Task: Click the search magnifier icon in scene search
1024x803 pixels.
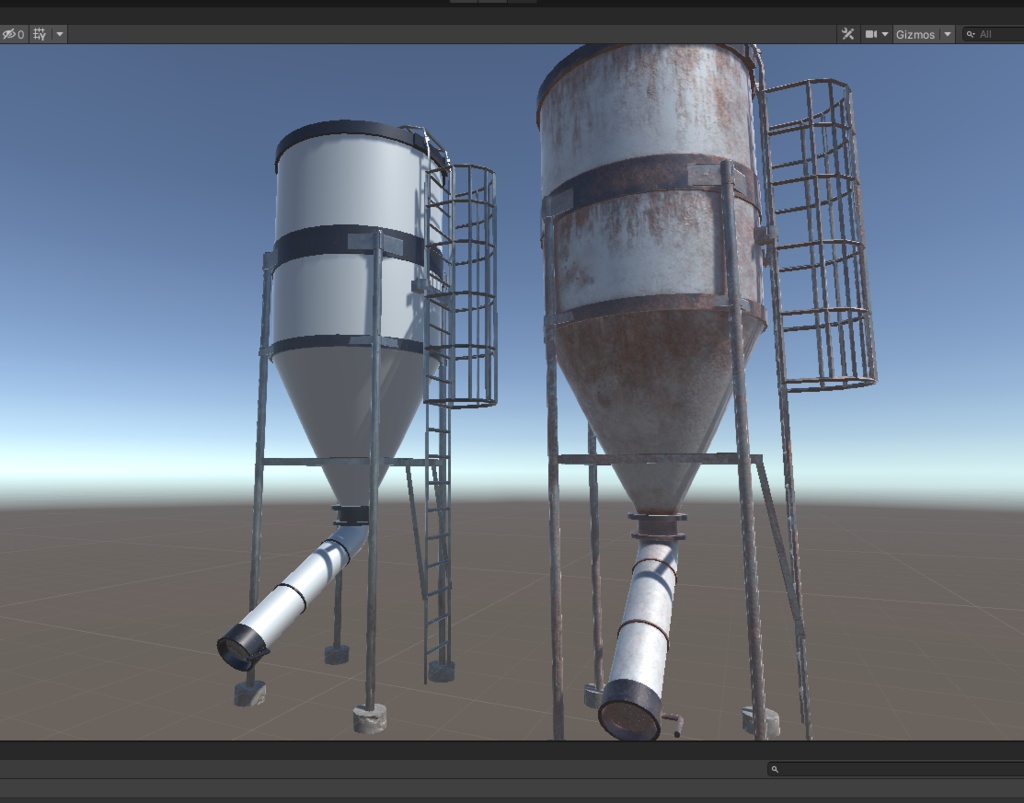Action: coord(971,34)
